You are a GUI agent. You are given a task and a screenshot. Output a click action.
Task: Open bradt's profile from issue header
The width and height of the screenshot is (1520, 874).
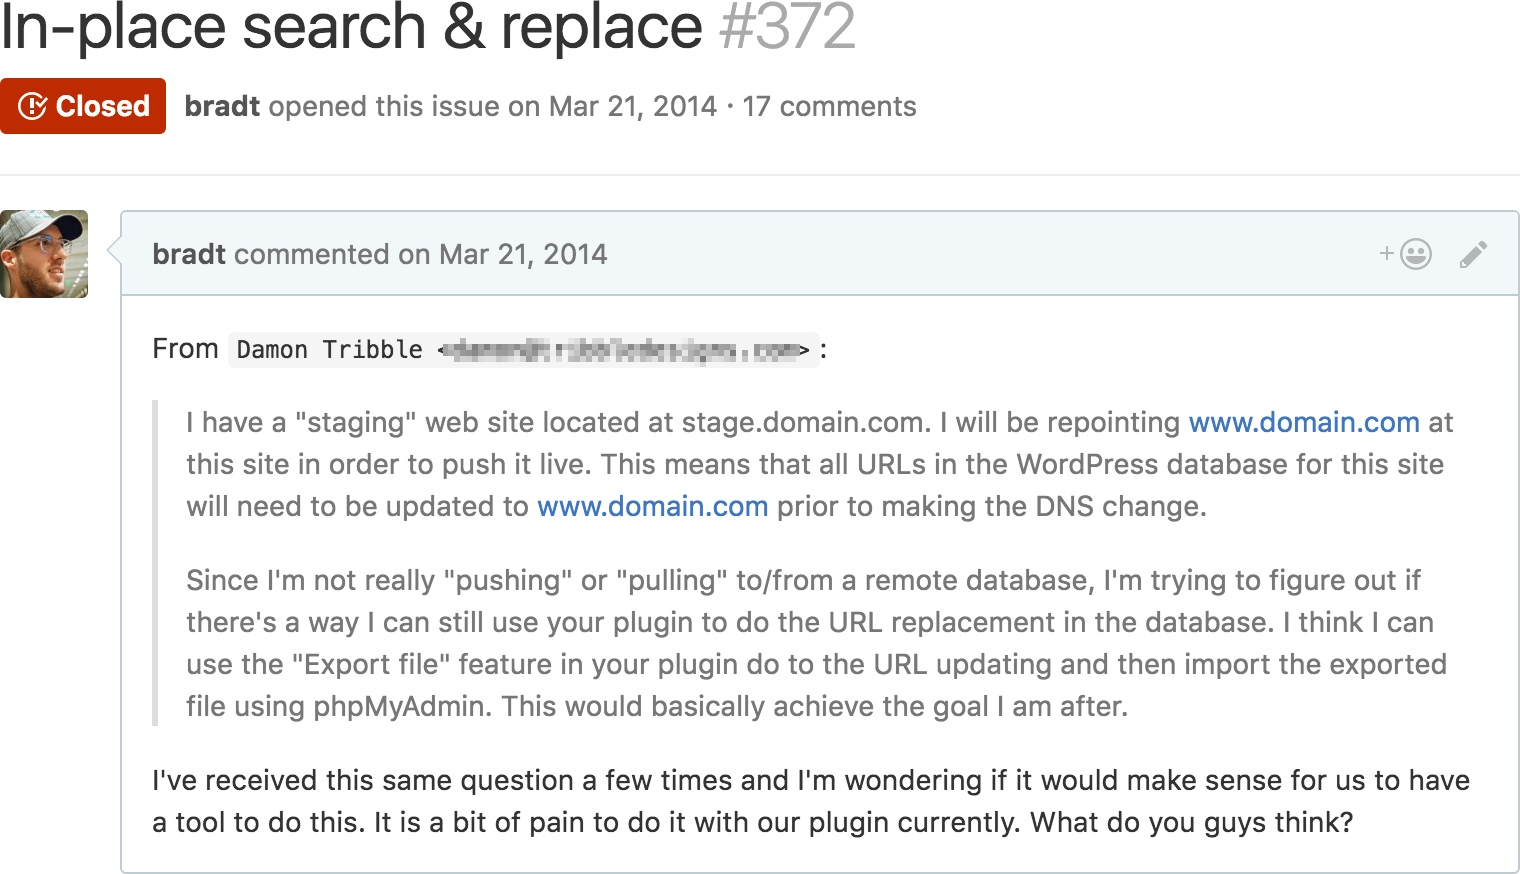(222, 106)
